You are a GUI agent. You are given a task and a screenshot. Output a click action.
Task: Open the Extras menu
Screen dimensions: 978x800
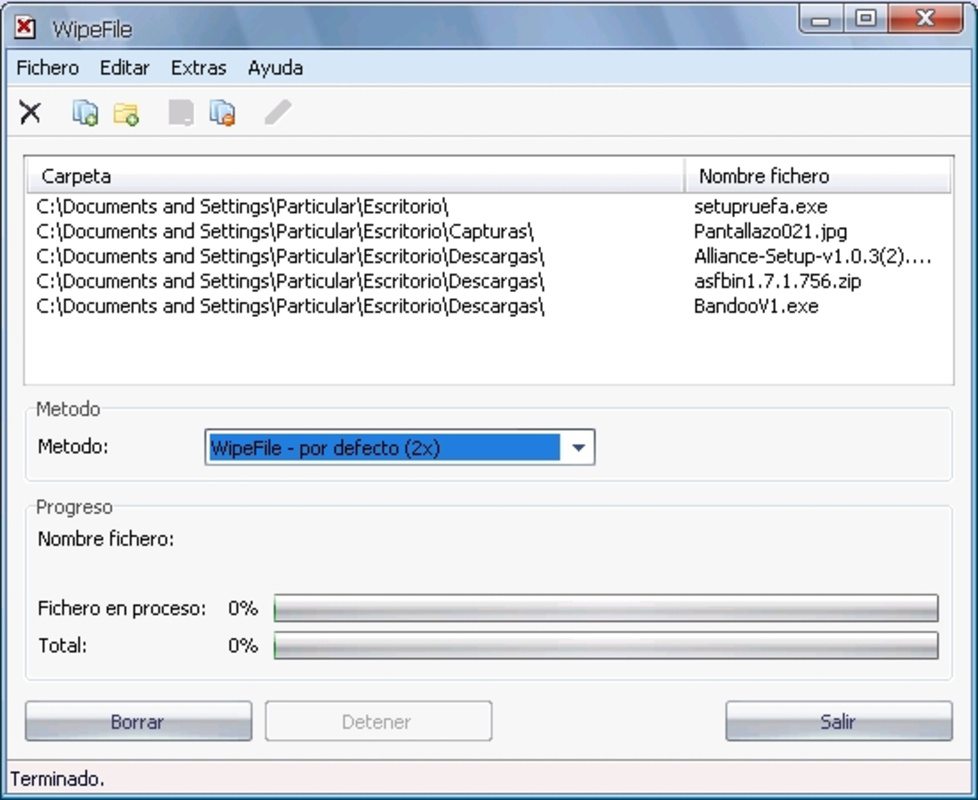(x=198, y=67)
